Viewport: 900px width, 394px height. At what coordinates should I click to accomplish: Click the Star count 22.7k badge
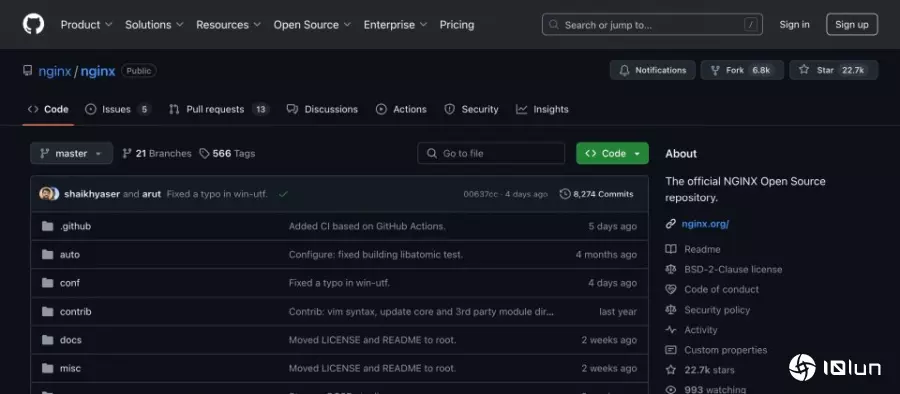852,70
